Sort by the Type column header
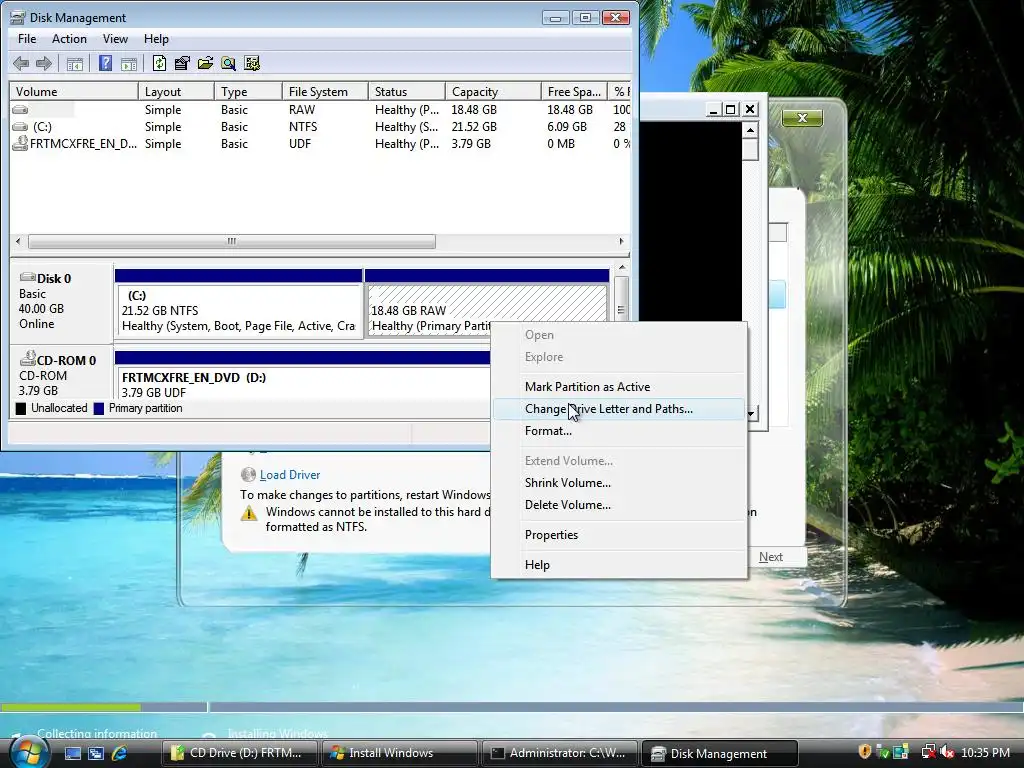The height and width of the screenshot is (768, 1024). (x=248, y=91)
